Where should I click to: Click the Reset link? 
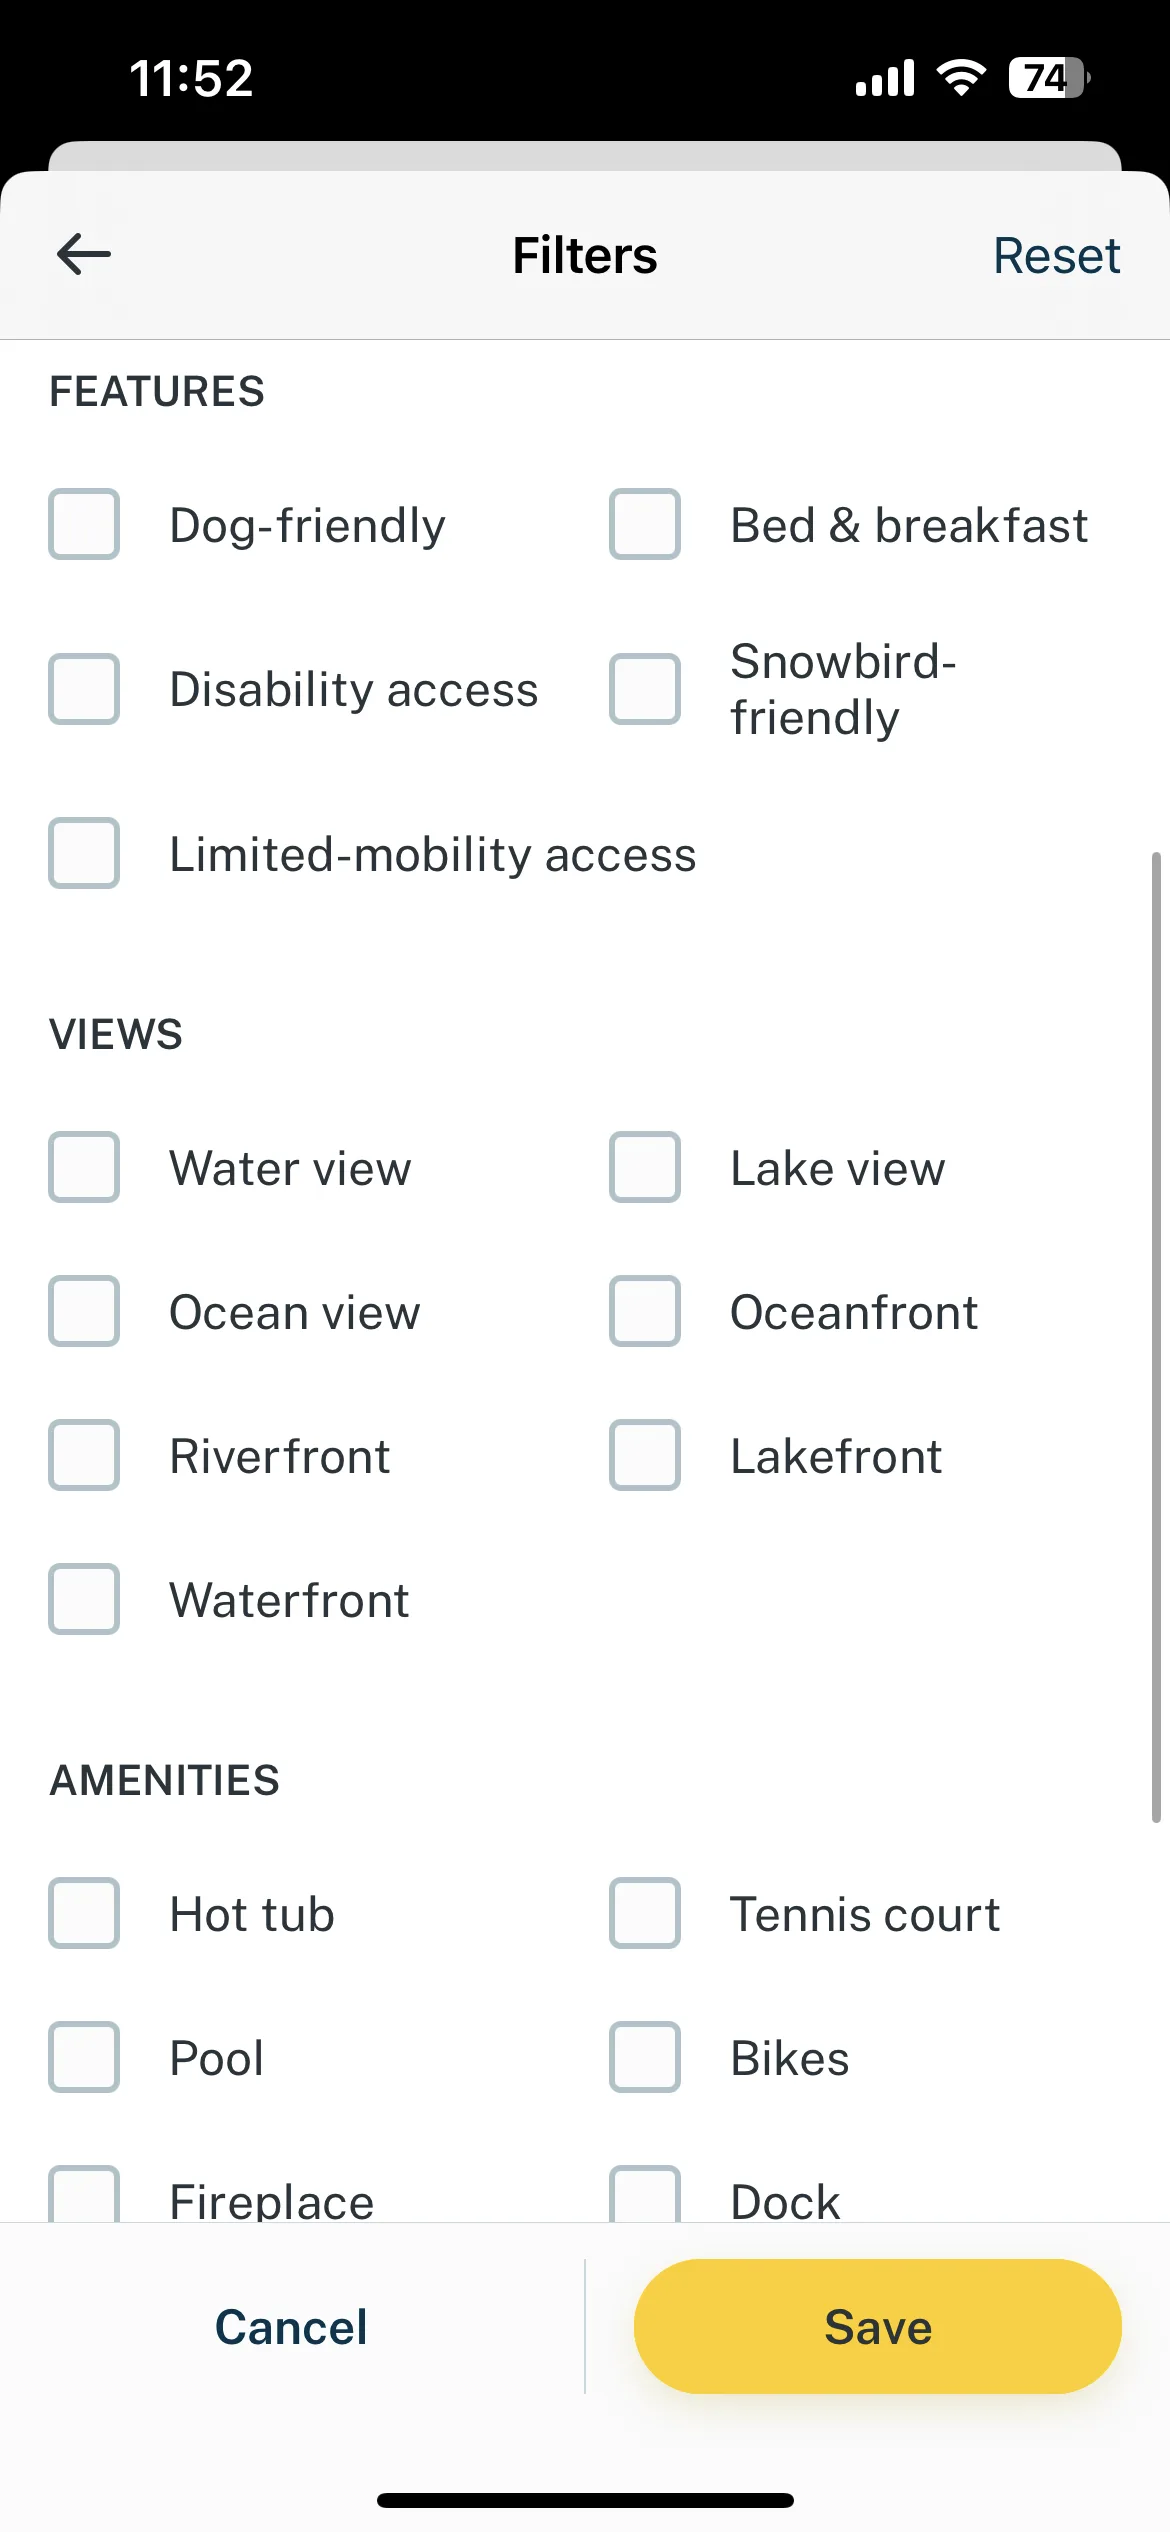click(x=1056, y=255)
